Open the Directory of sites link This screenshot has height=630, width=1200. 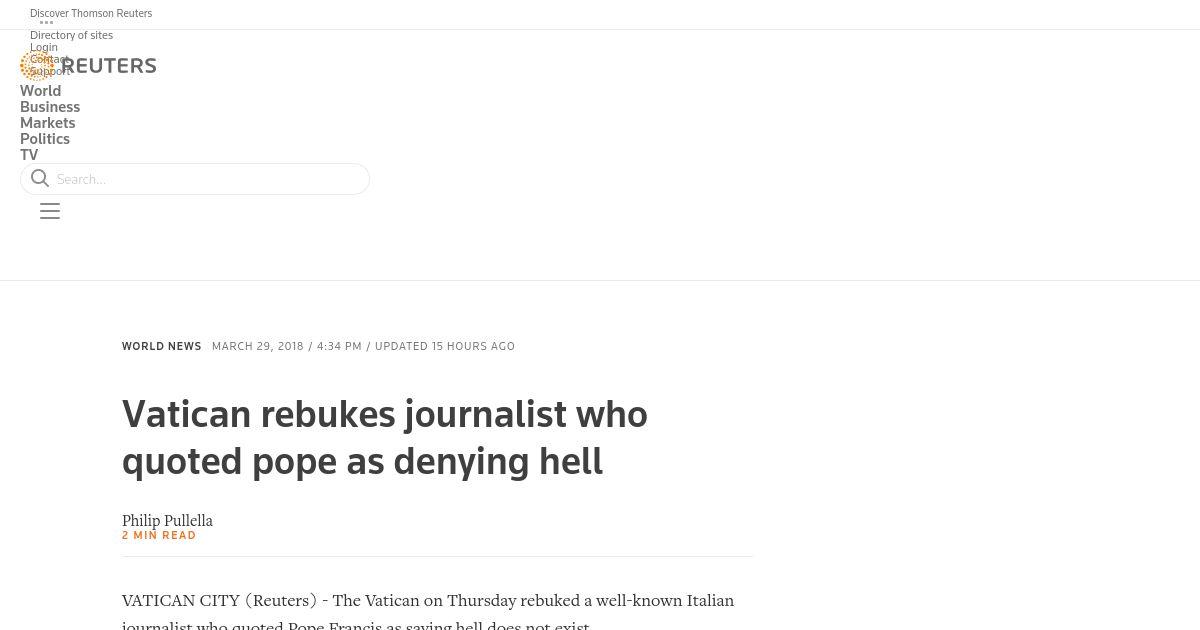click(x=71, y=35)
